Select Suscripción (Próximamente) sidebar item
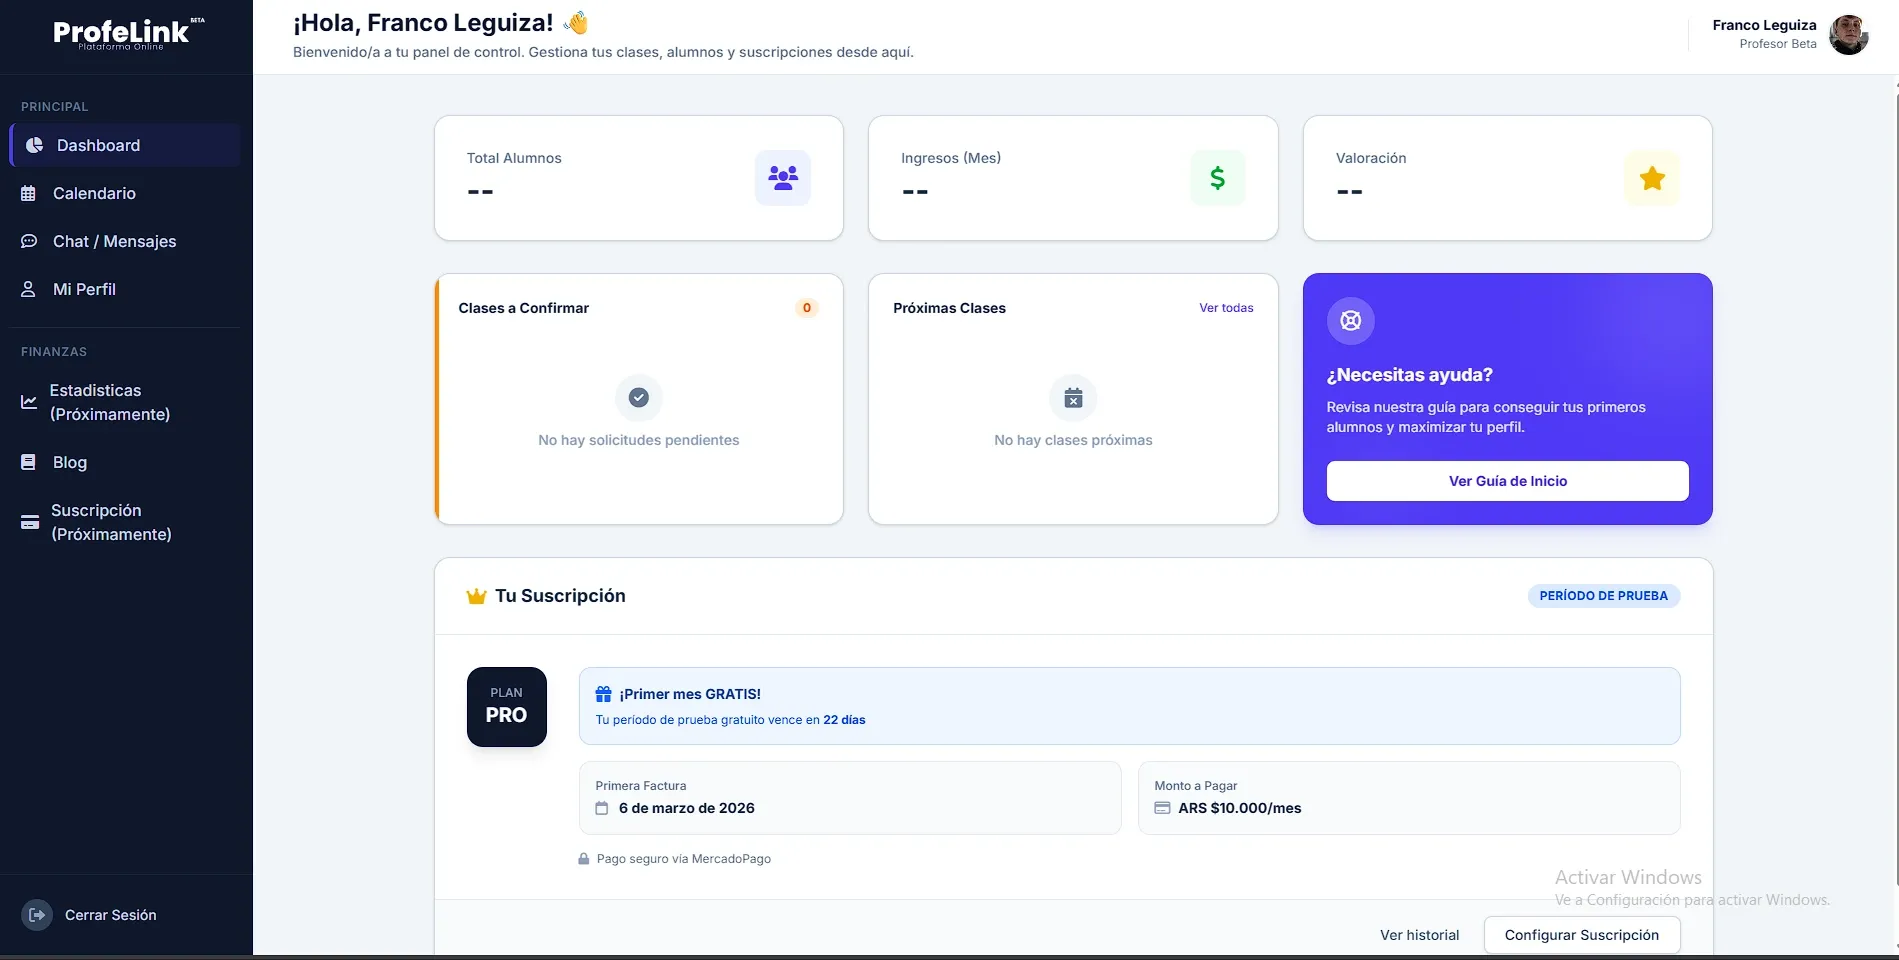 point(125,522)
